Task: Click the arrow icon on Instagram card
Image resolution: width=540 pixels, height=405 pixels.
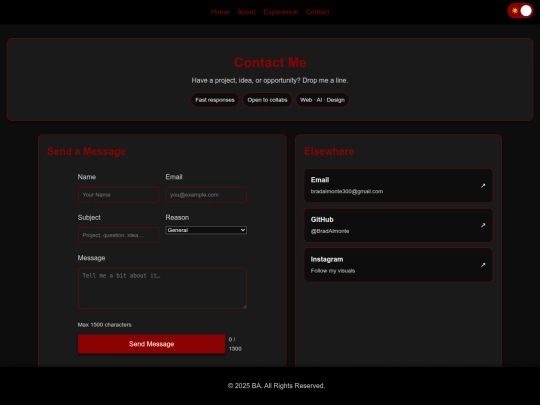Action: [483, 265]
